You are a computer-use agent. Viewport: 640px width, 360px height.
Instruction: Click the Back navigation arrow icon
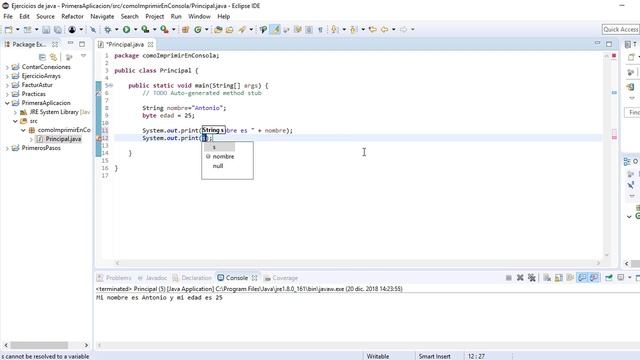[384, 29]
